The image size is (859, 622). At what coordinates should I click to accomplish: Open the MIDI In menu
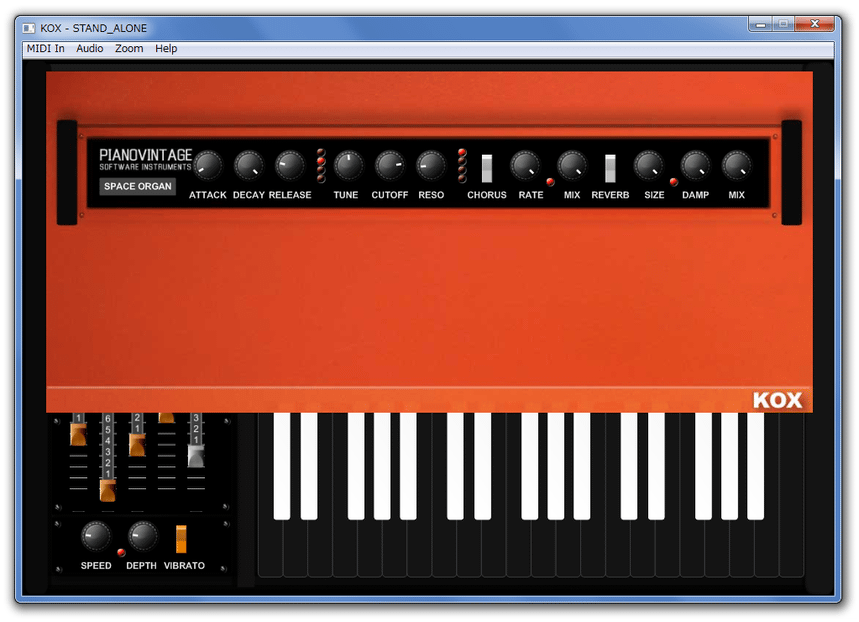pos(45,48)
